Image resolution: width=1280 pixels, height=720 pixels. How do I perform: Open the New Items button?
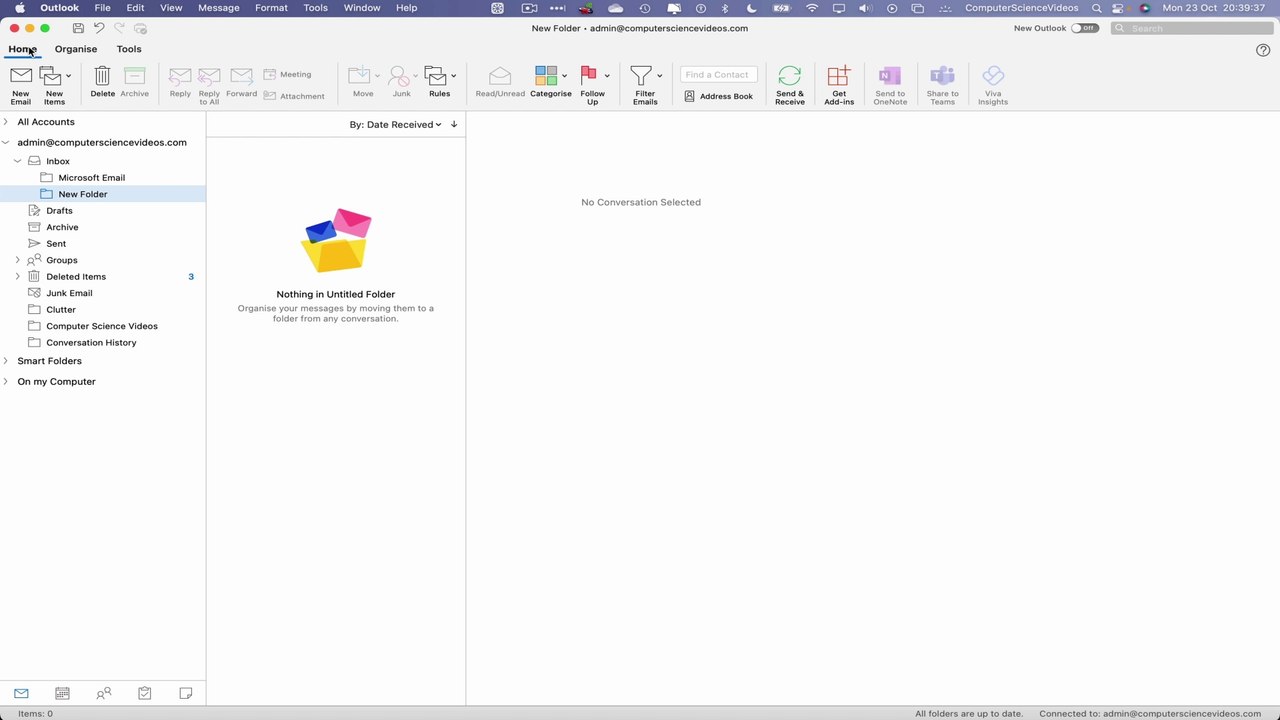coord(52,85)
